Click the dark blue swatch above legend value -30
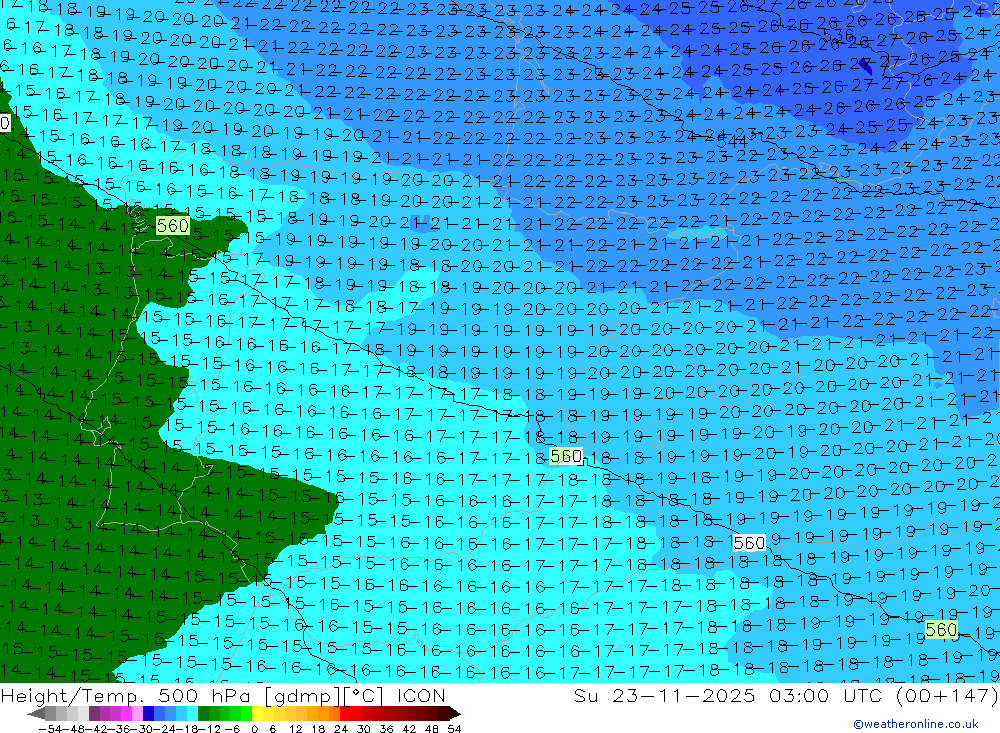Viewport: 1000px width, 733px height. (x=148, y=714)
